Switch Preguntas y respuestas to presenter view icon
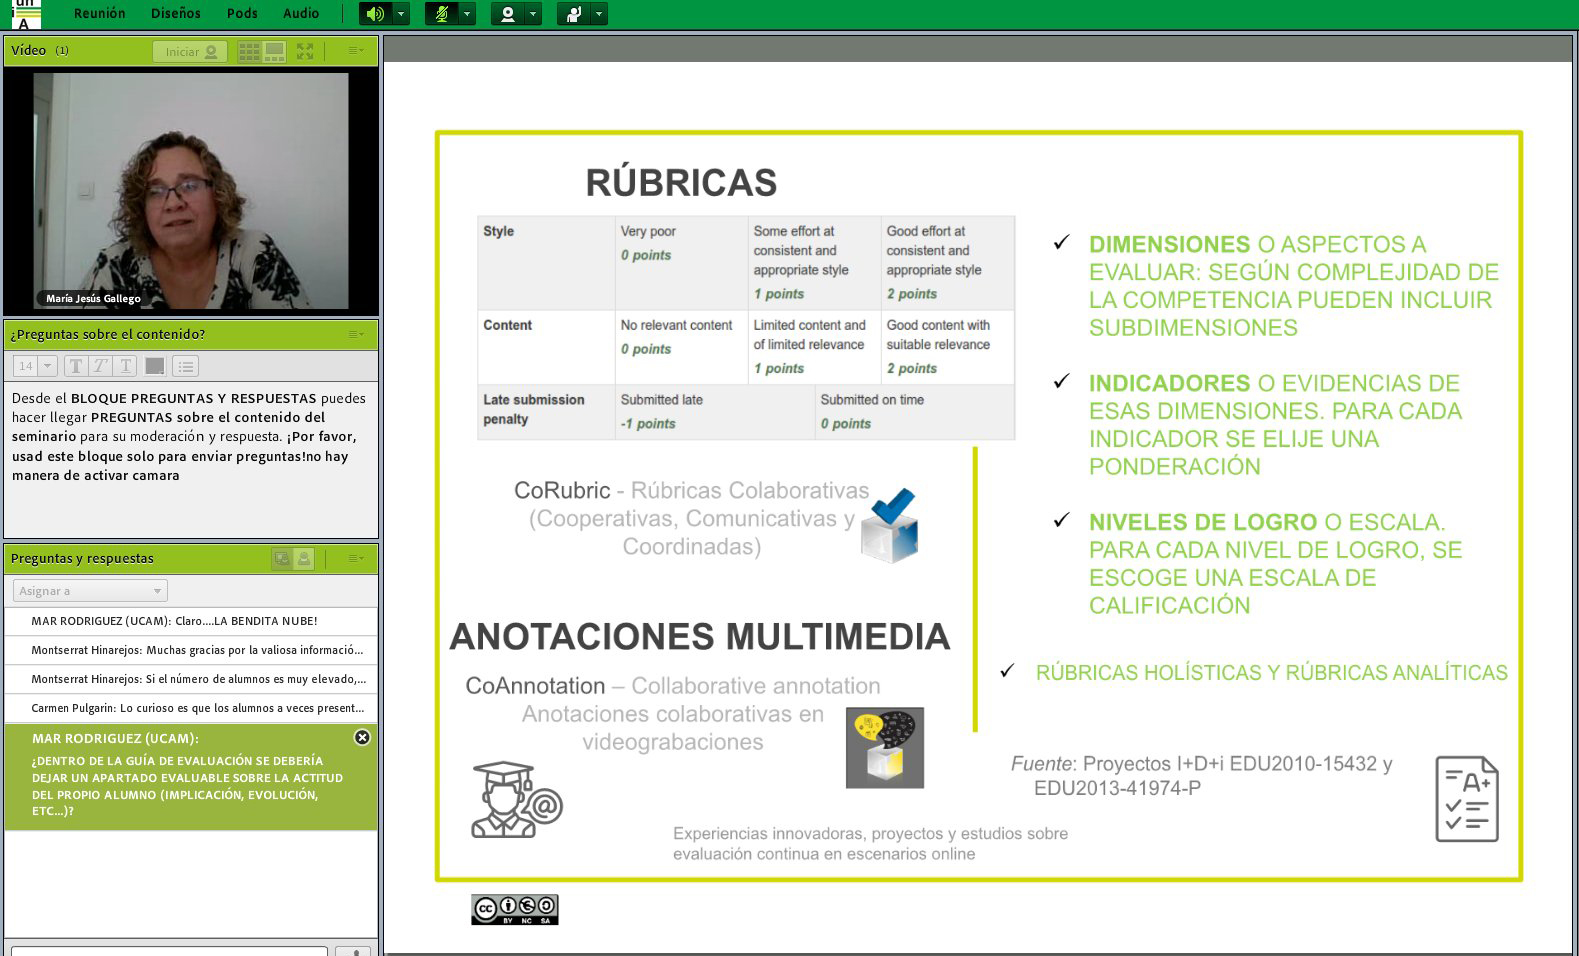 click(x=282, y=559)
